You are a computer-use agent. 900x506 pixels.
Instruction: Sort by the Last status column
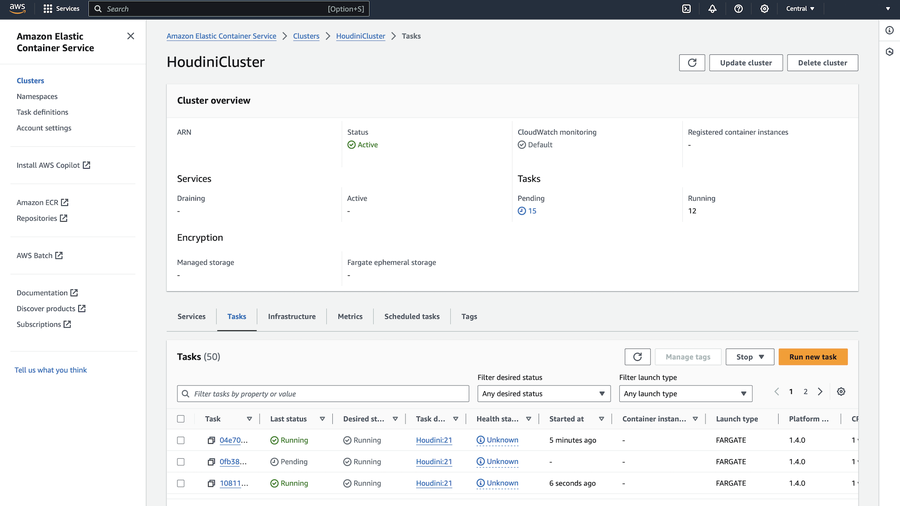coord(322,419)
